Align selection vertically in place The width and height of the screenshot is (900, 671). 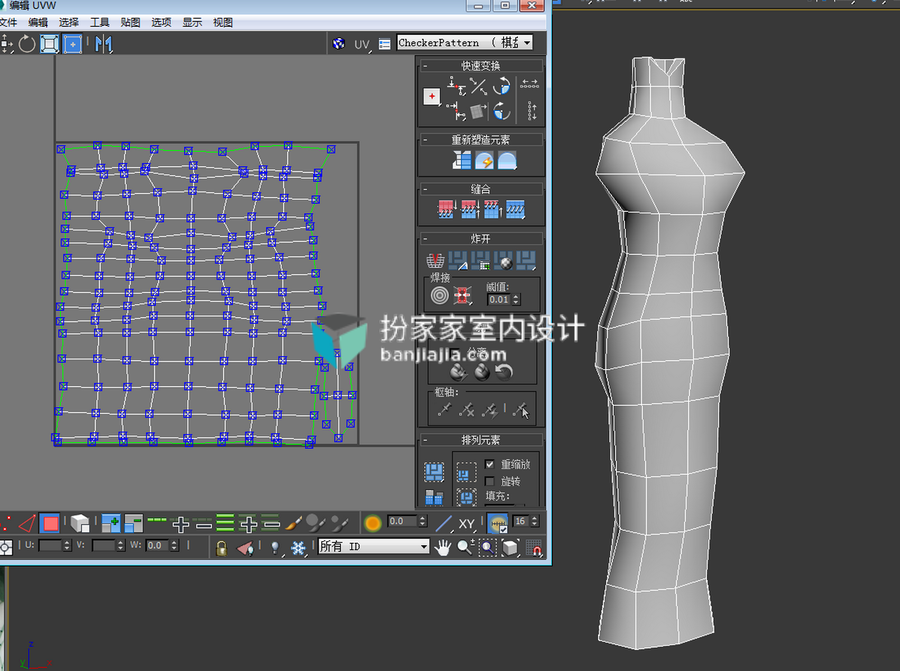[x=457, y=111]
